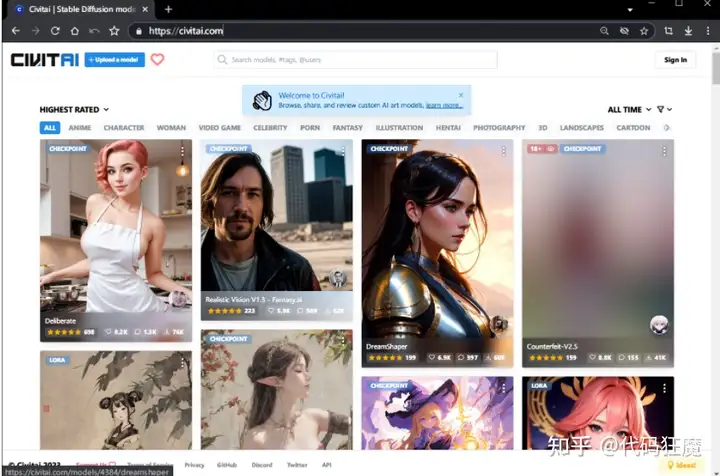Go to the browser home page icon
Viewport: 720px width, 476px height.
(74, 31)
